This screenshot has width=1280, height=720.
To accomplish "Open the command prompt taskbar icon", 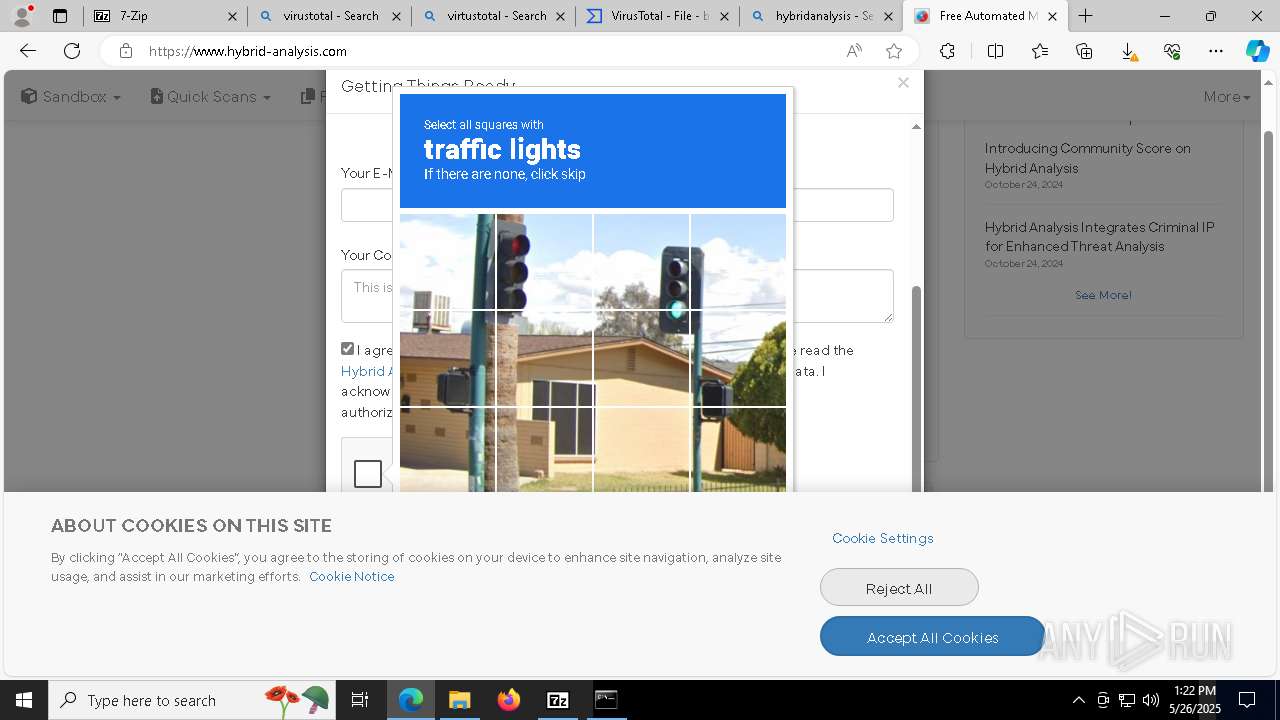I will pos(606,700).
